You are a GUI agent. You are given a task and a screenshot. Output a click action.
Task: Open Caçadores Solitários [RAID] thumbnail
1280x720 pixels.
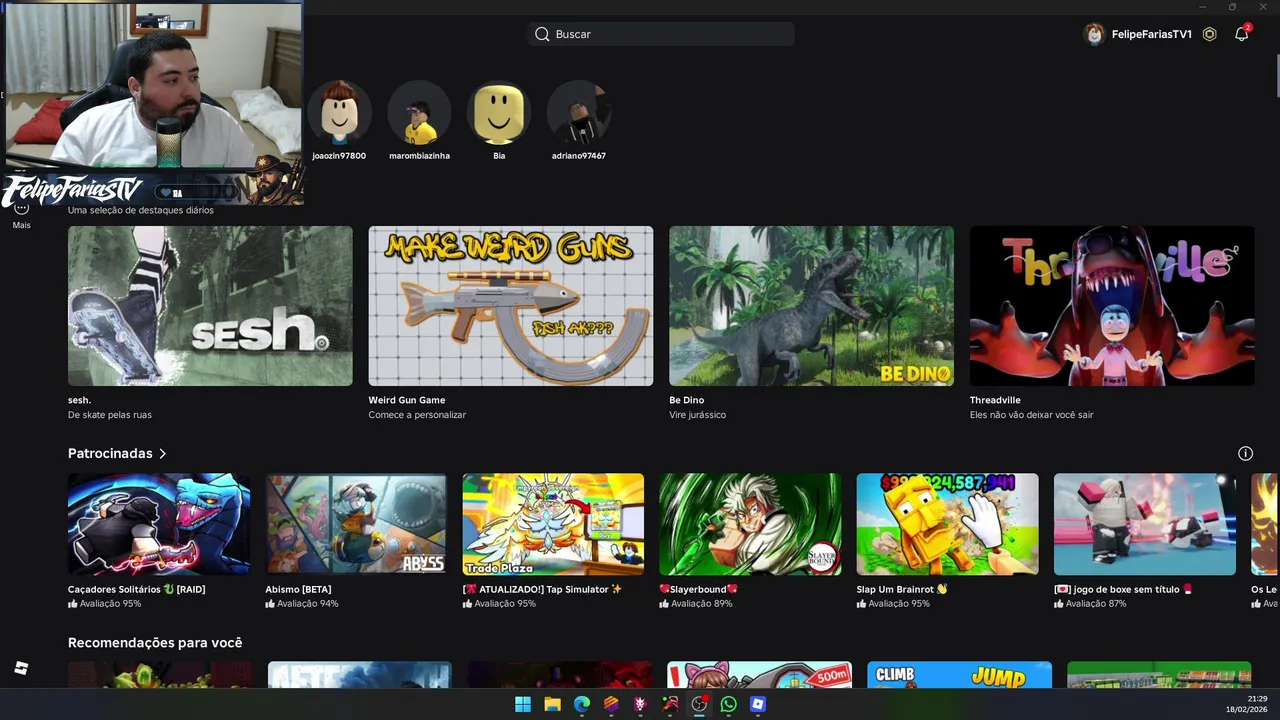tap(159, 525)
